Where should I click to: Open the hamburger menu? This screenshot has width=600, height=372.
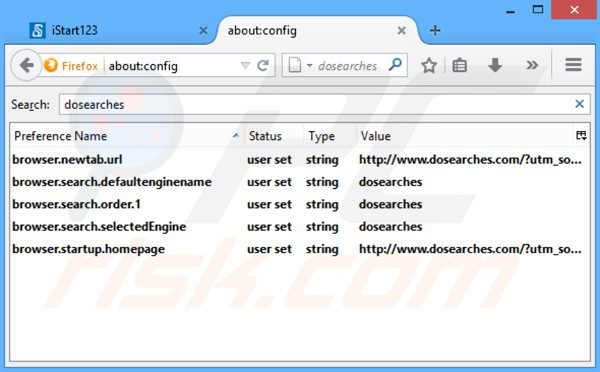[x=573, y=65]
